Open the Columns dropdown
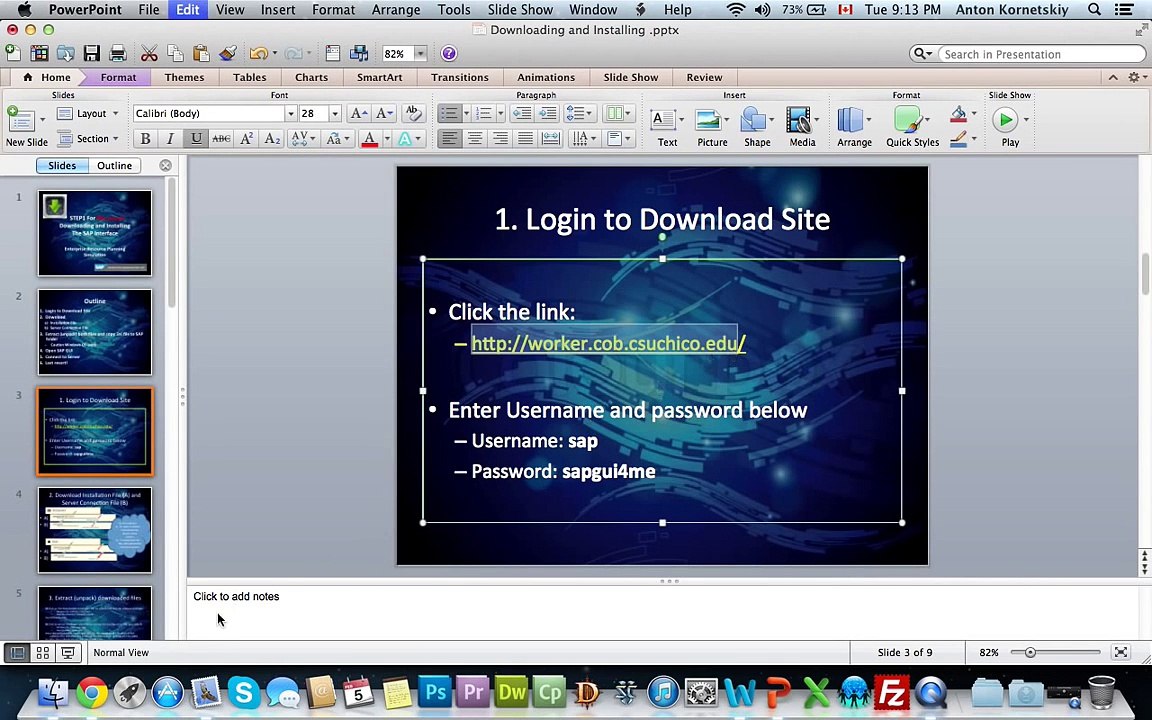 point(619,113)
